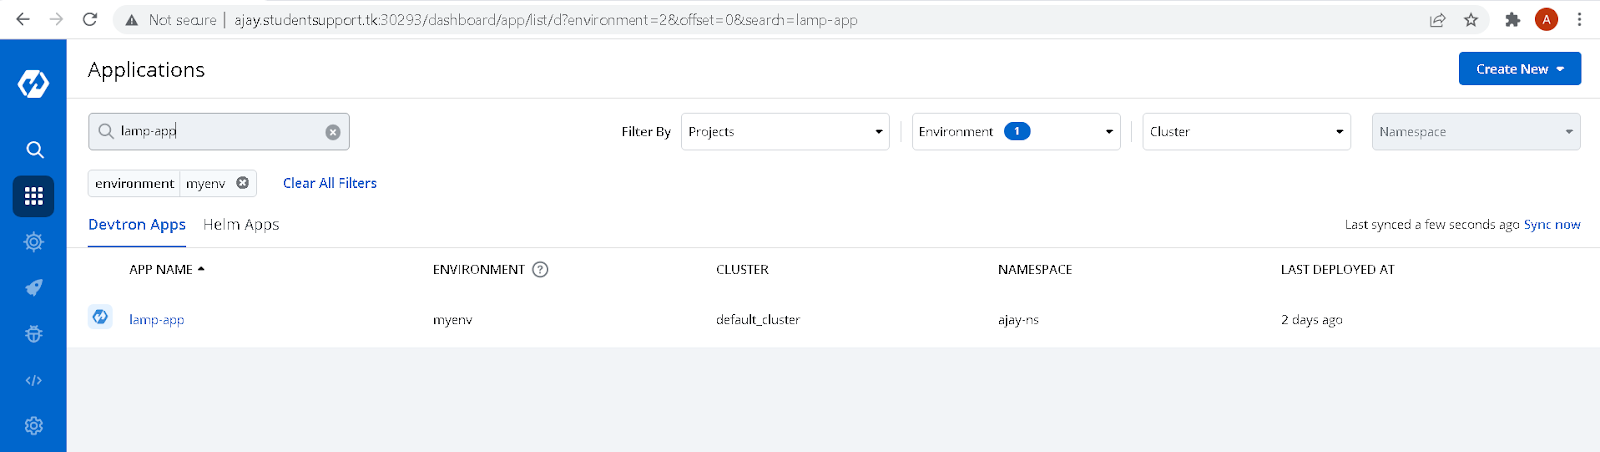Image resolution: width=1600 pixels, height=452 pixels.
Task: Remove the myenv environment filter chip
Action: [x=242, y=183]
